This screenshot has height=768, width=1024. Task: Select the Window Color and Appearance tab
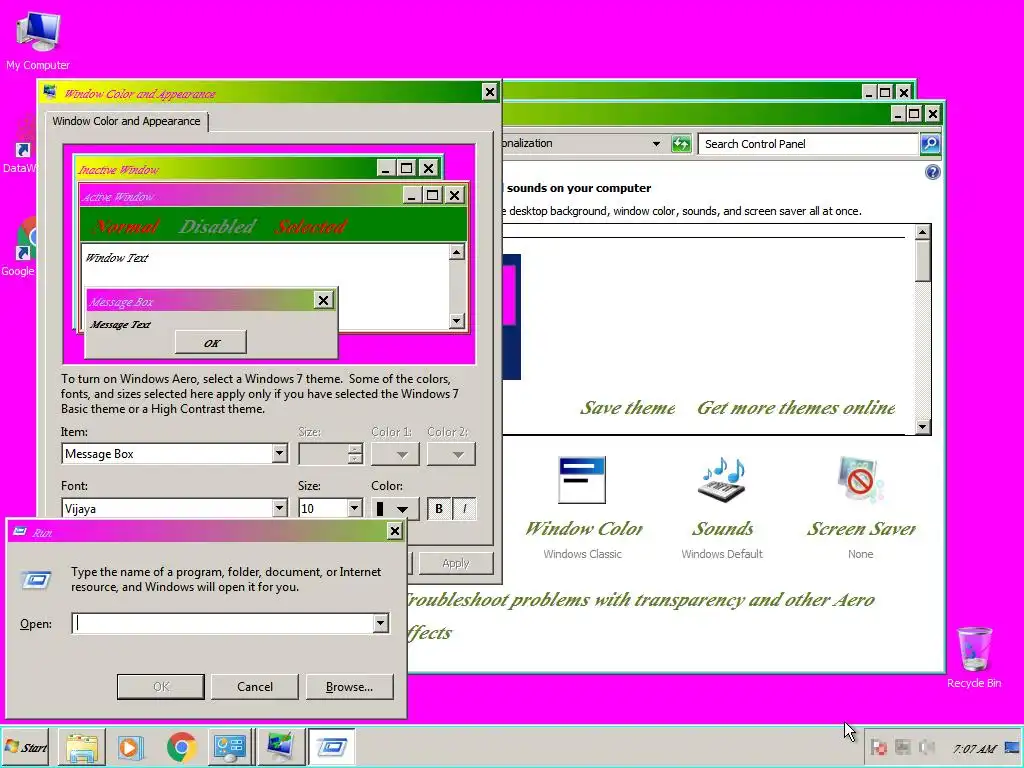[127, 121]
